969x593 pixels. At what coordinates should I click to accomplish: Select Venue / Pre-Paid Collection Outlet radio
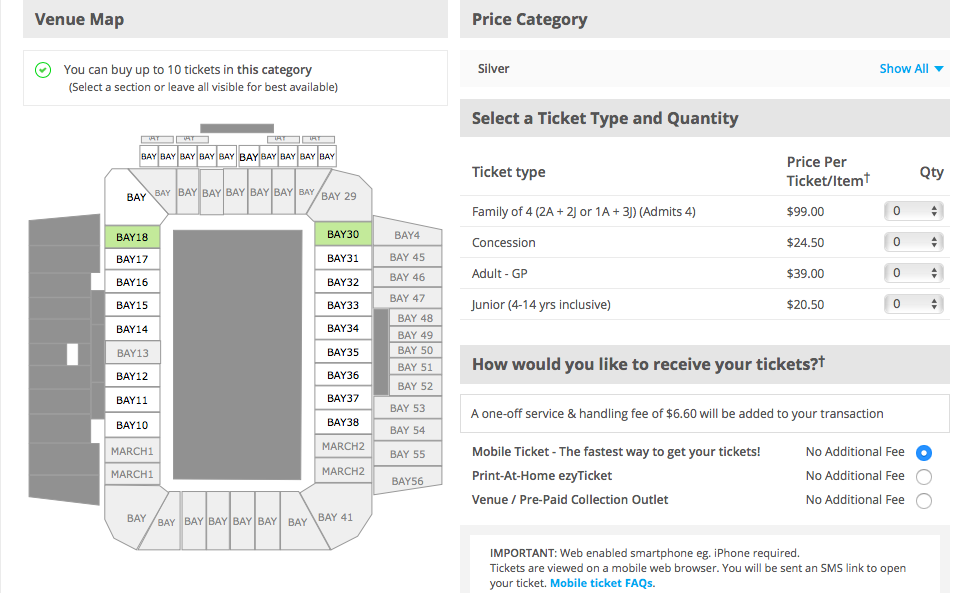(x=924, y=501)
